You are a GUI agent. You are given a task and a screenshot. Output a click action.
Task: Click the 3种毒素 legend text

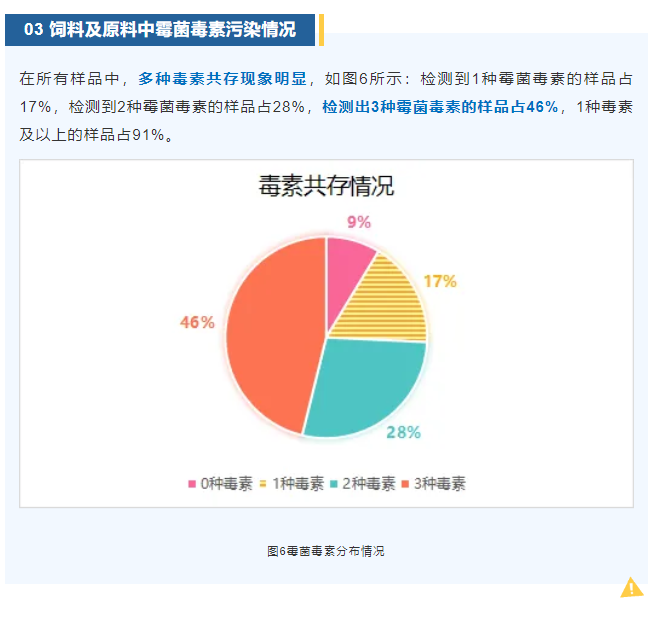click(440, 484)
